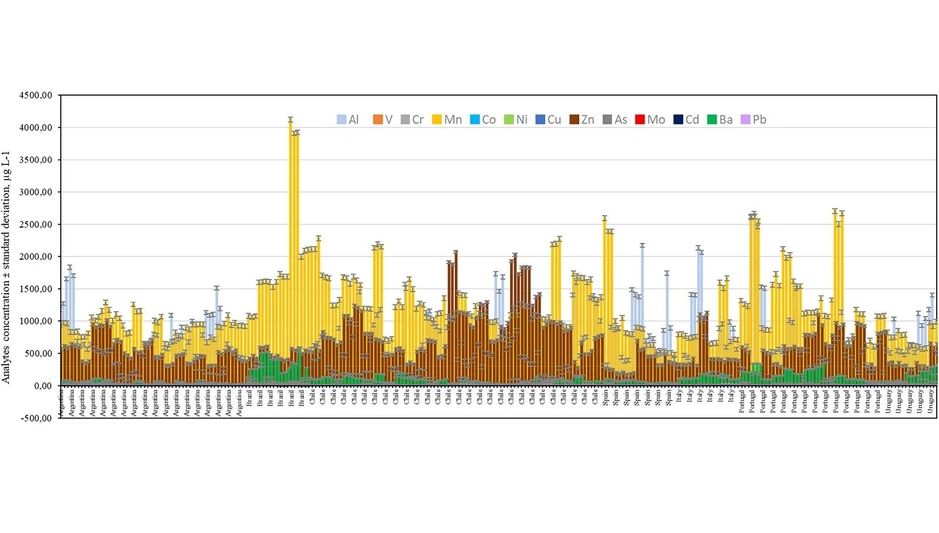
Task: Click the 1000,00 y-axis label
Action: coord(36,321)
